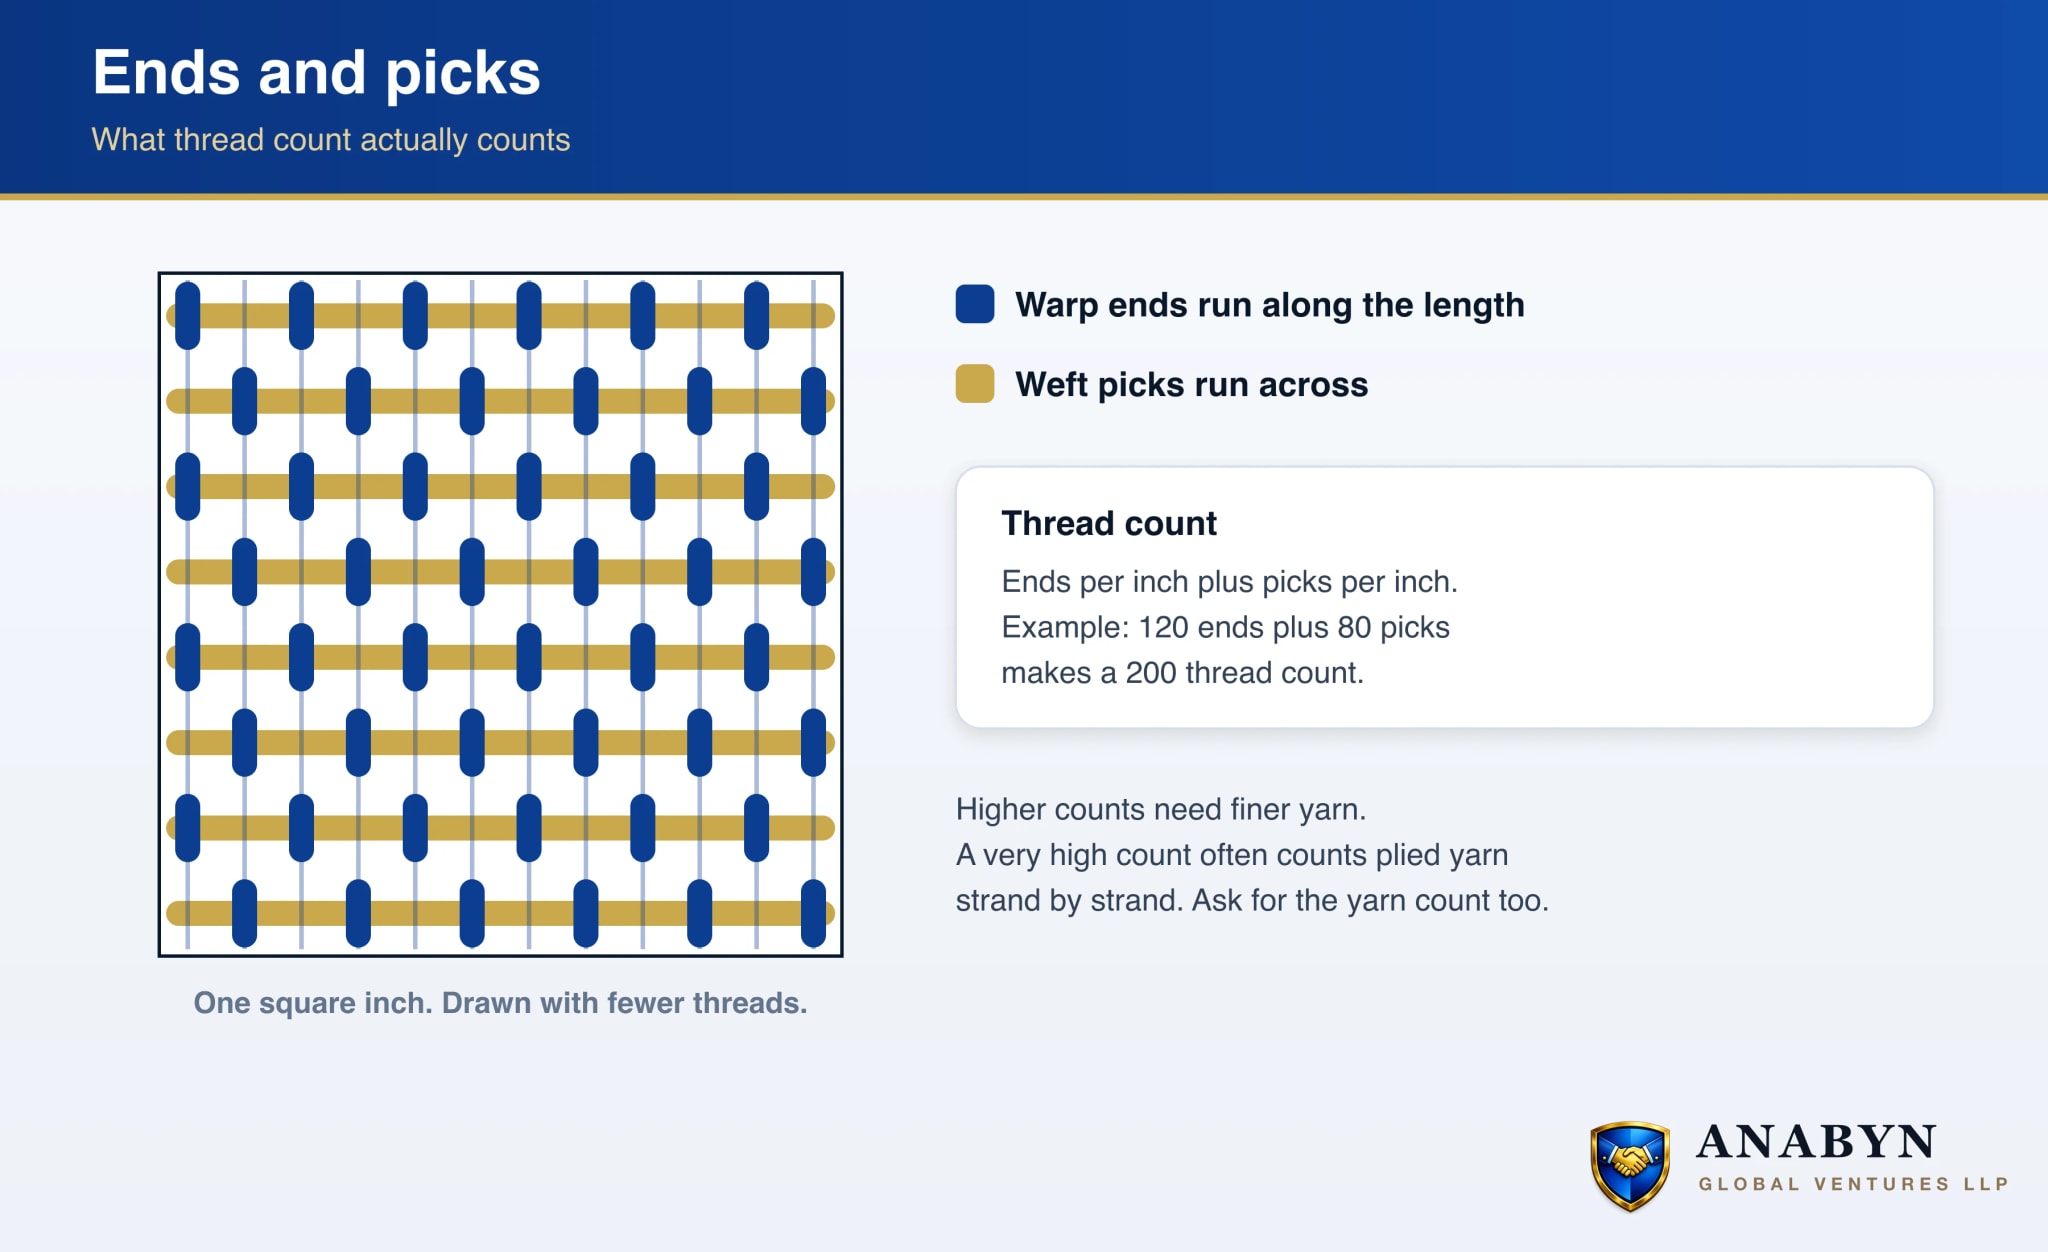Click the Thread count card heading
The height and width of the screenshot is (1252, 2048).
pyautogui.click(x=1109, y=523)
